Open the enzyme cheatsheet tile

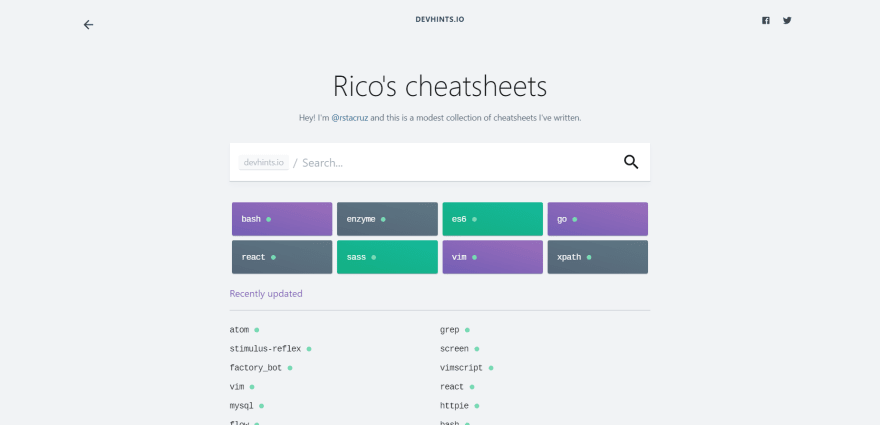click(x=387, y=219)
